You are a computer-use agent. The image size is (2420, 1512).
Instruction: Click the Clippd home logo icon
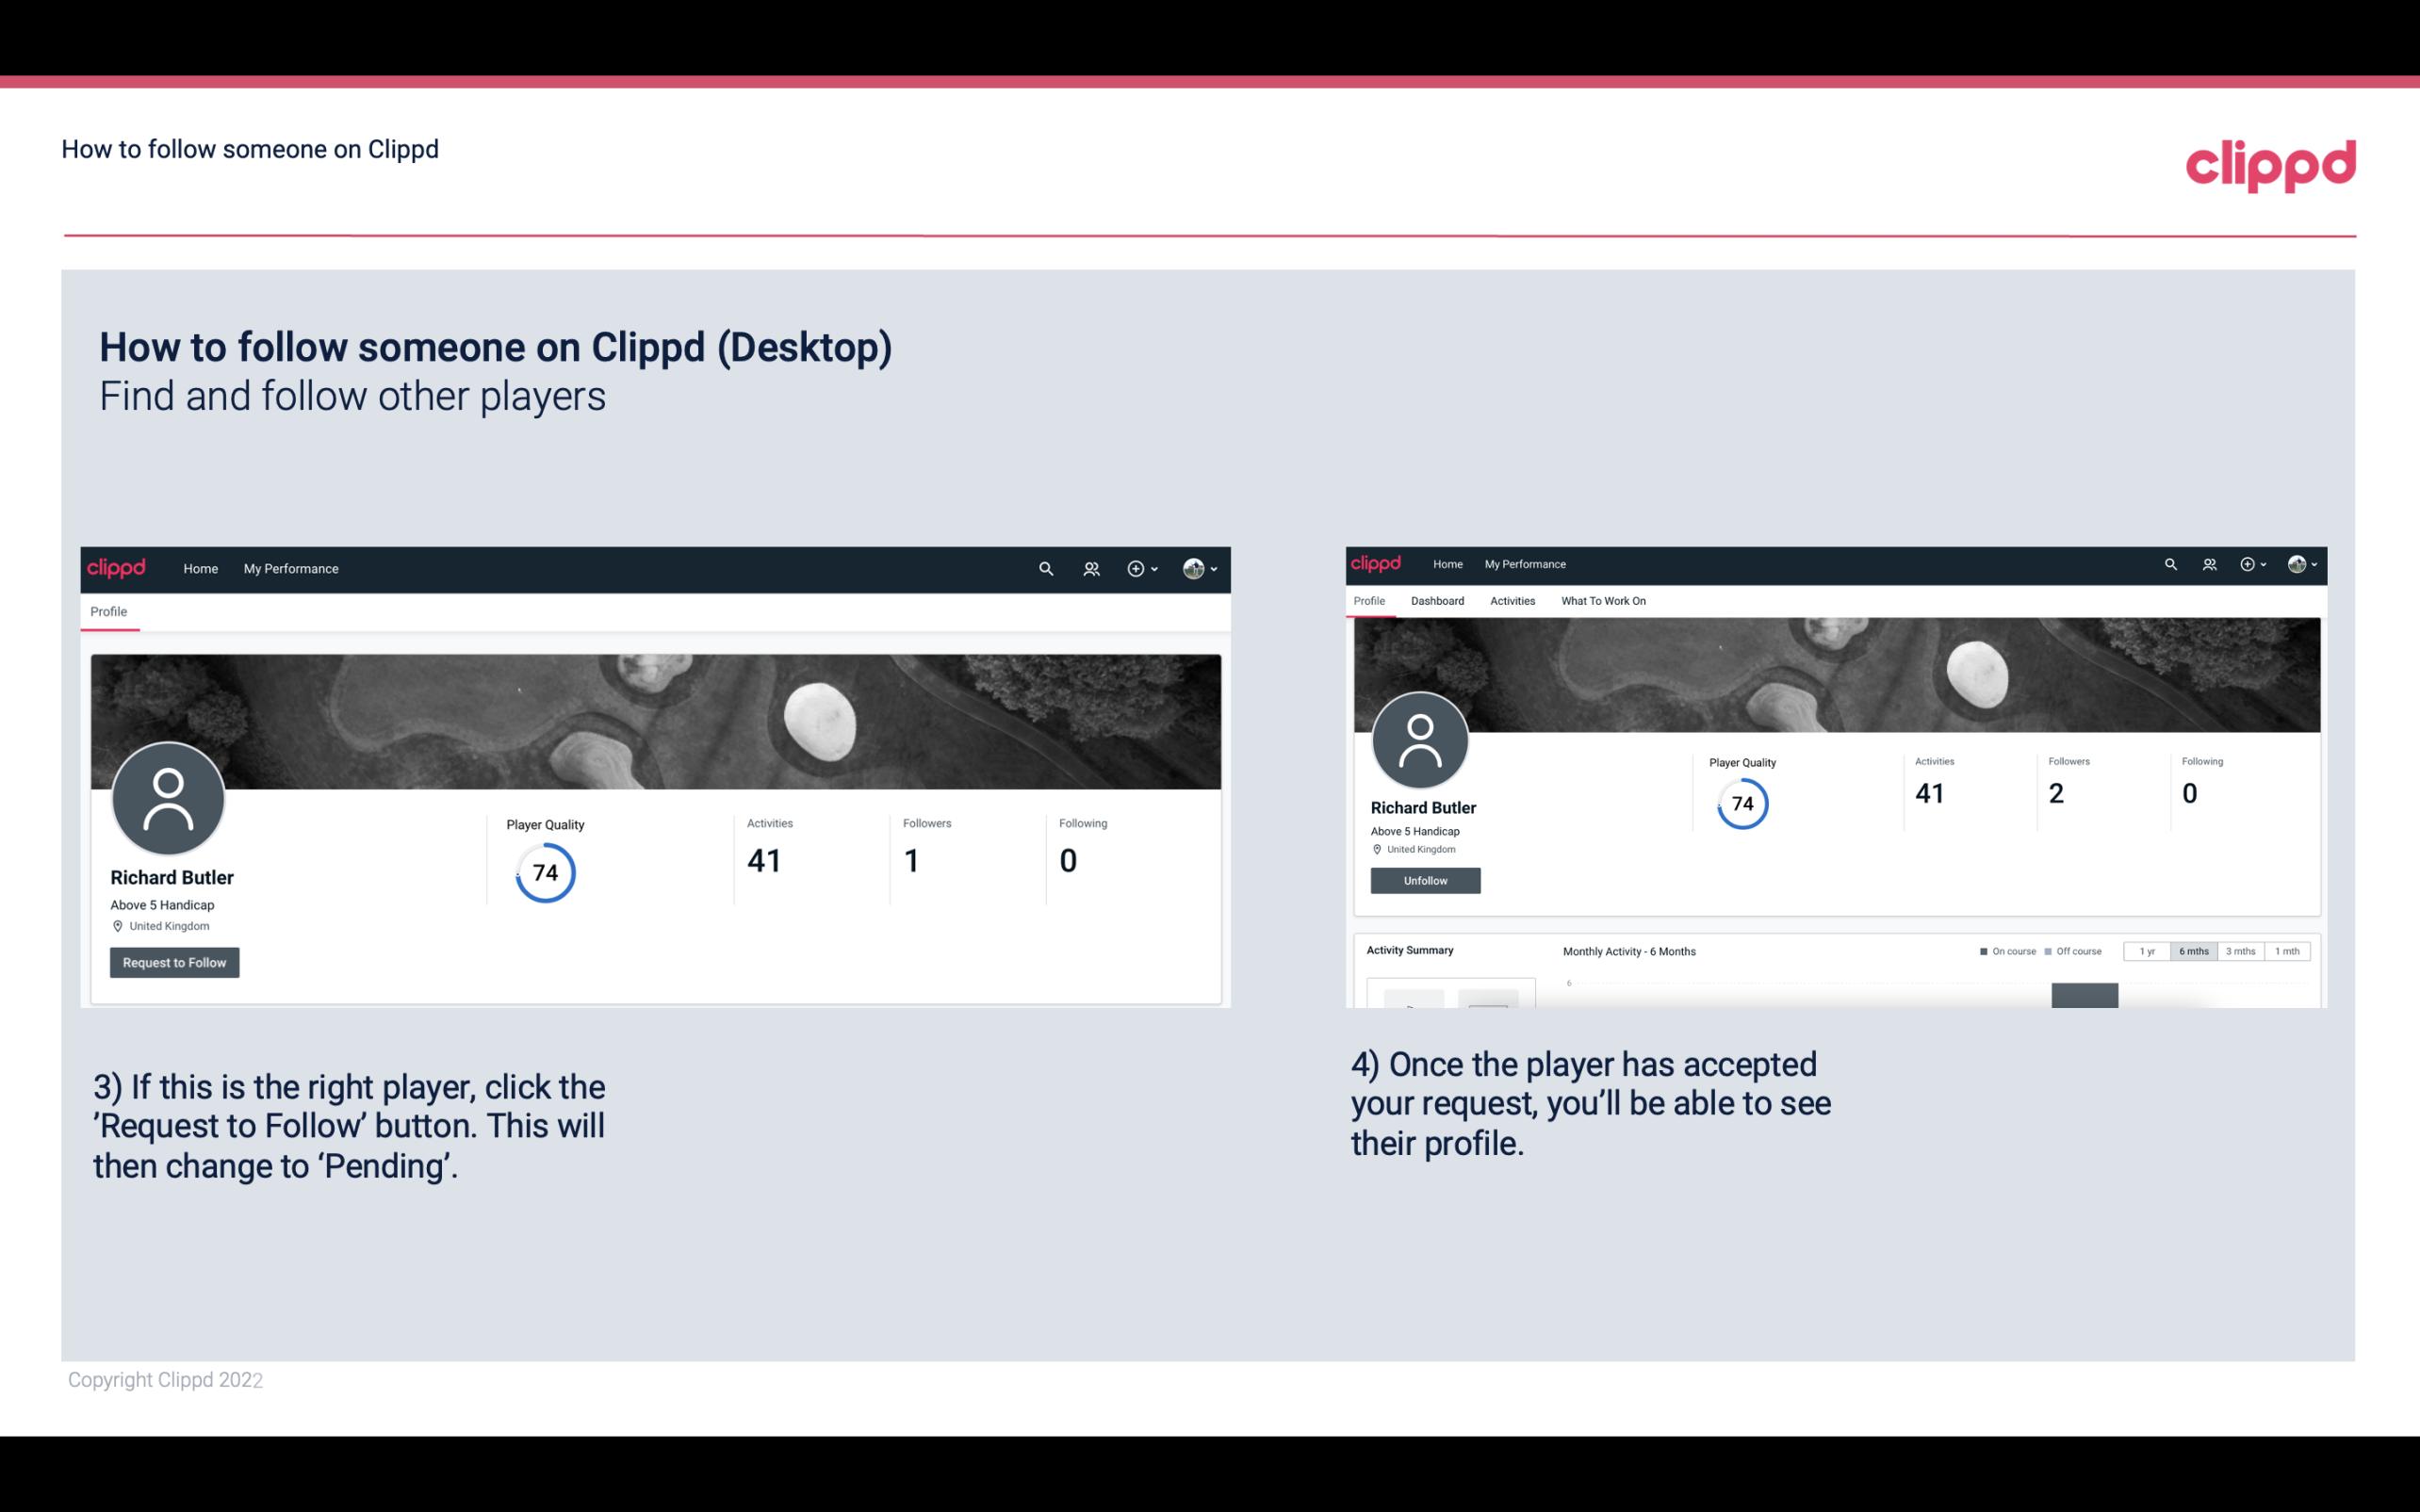[117, 568]
